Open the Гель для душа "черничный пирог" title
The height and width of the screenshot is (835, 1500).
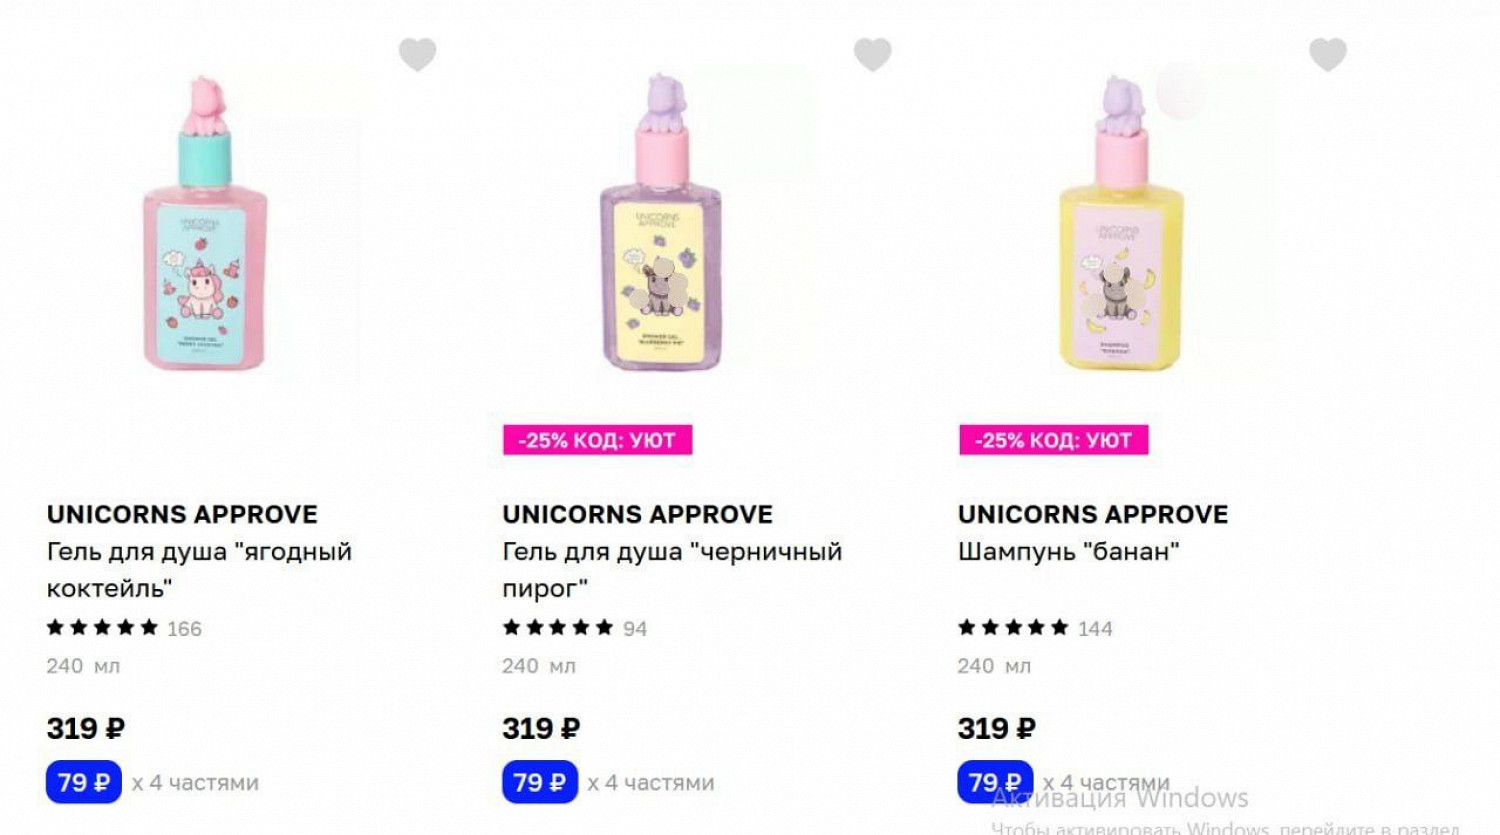pyautogui.click(x=672, y=570)
